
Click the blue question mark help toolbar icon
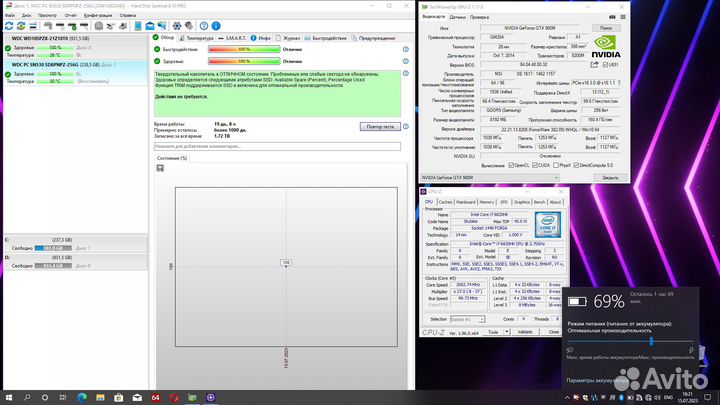(204, 26)
